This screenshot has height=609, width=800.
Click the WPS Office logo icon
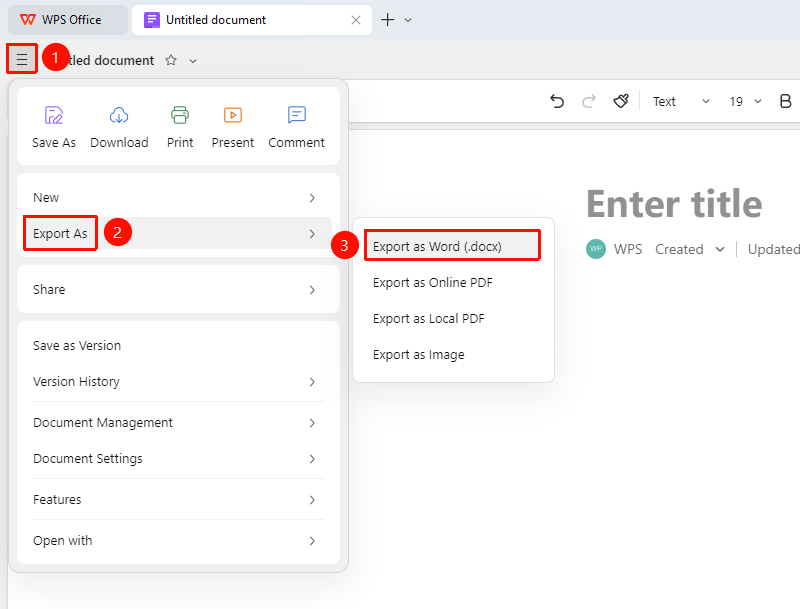point(28,20)
